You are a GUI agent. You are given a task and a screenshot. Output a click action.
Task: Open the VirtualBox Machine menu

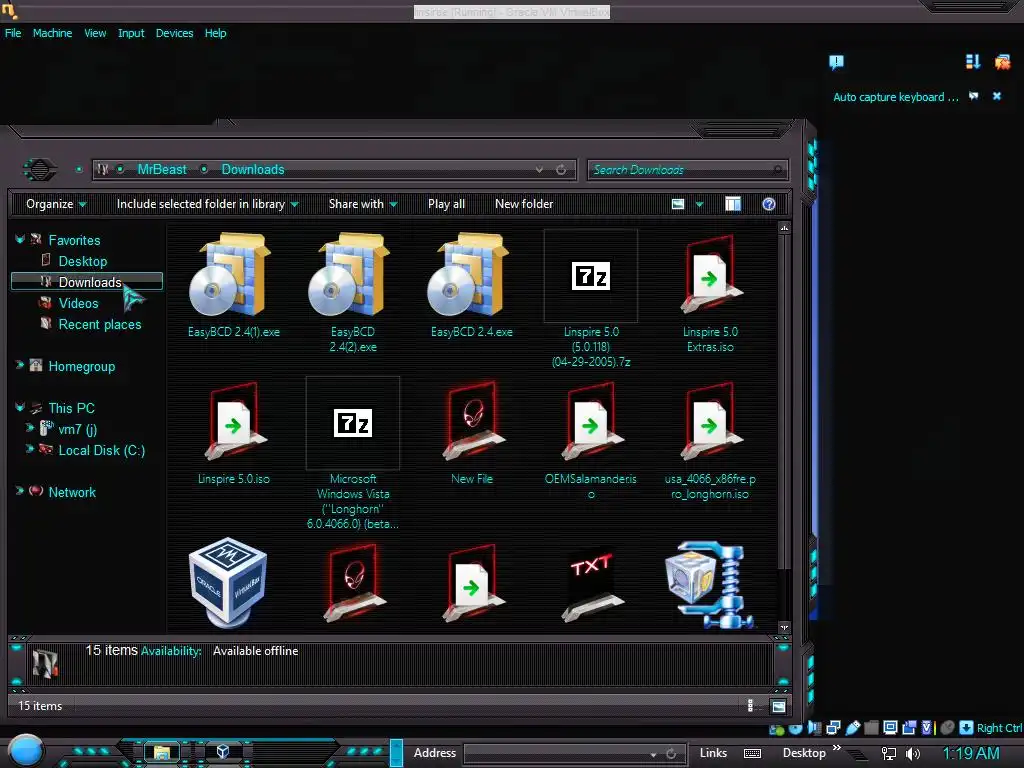52,33
